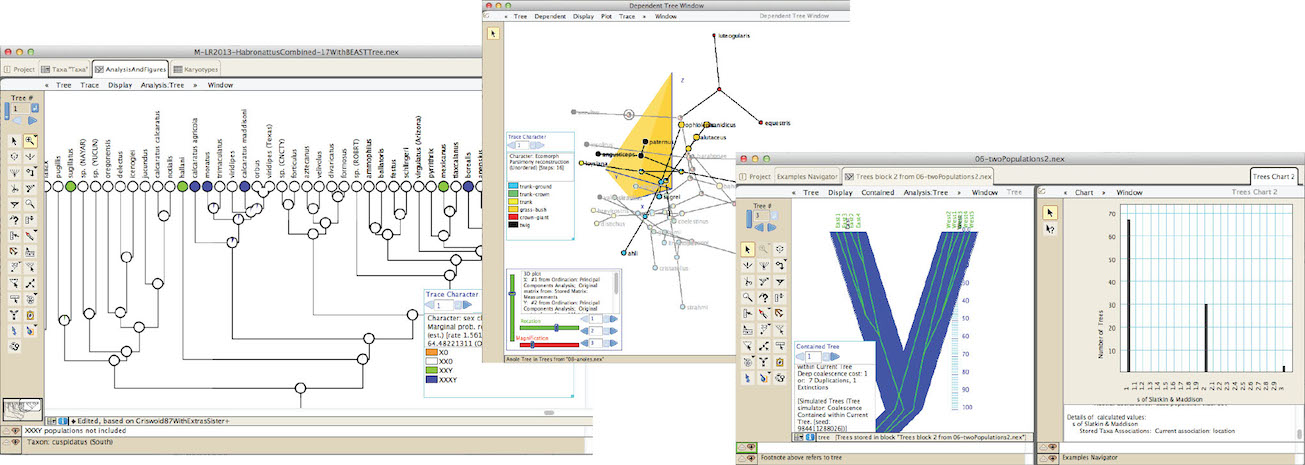The image size is (1305, 465).
Task: Select the magnifier tool in the two-populations tree palette
Action: tap(747, 297)
